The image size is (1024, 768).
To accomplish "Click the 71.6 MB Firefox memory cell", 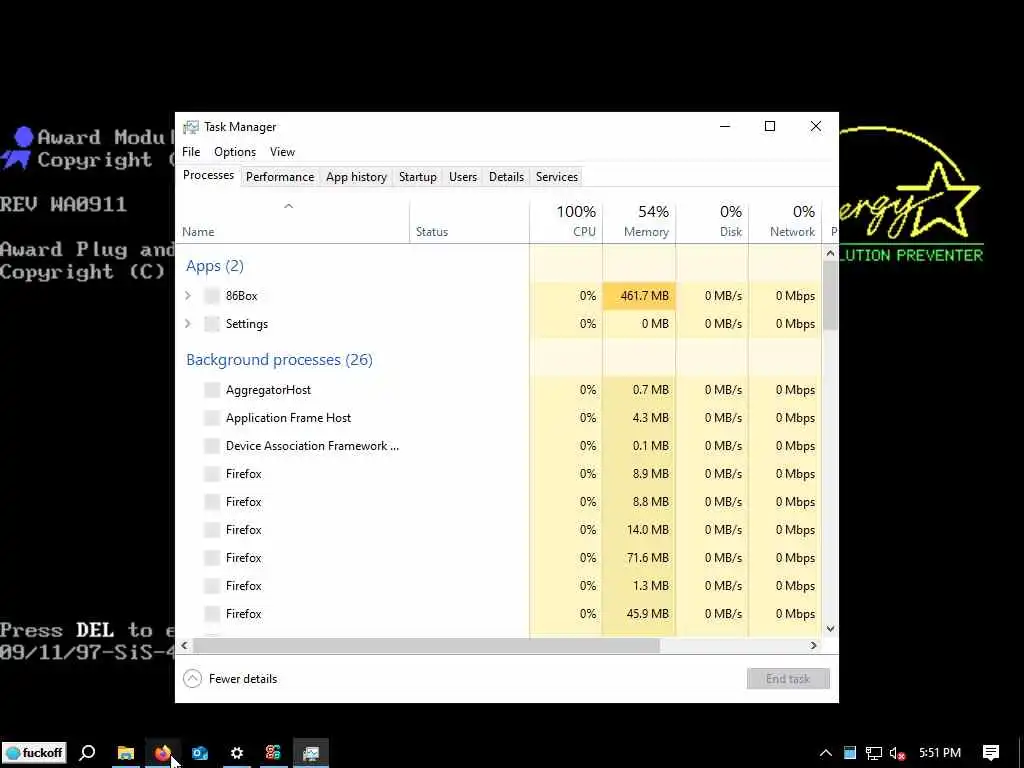I will click(x=639, y=558).
